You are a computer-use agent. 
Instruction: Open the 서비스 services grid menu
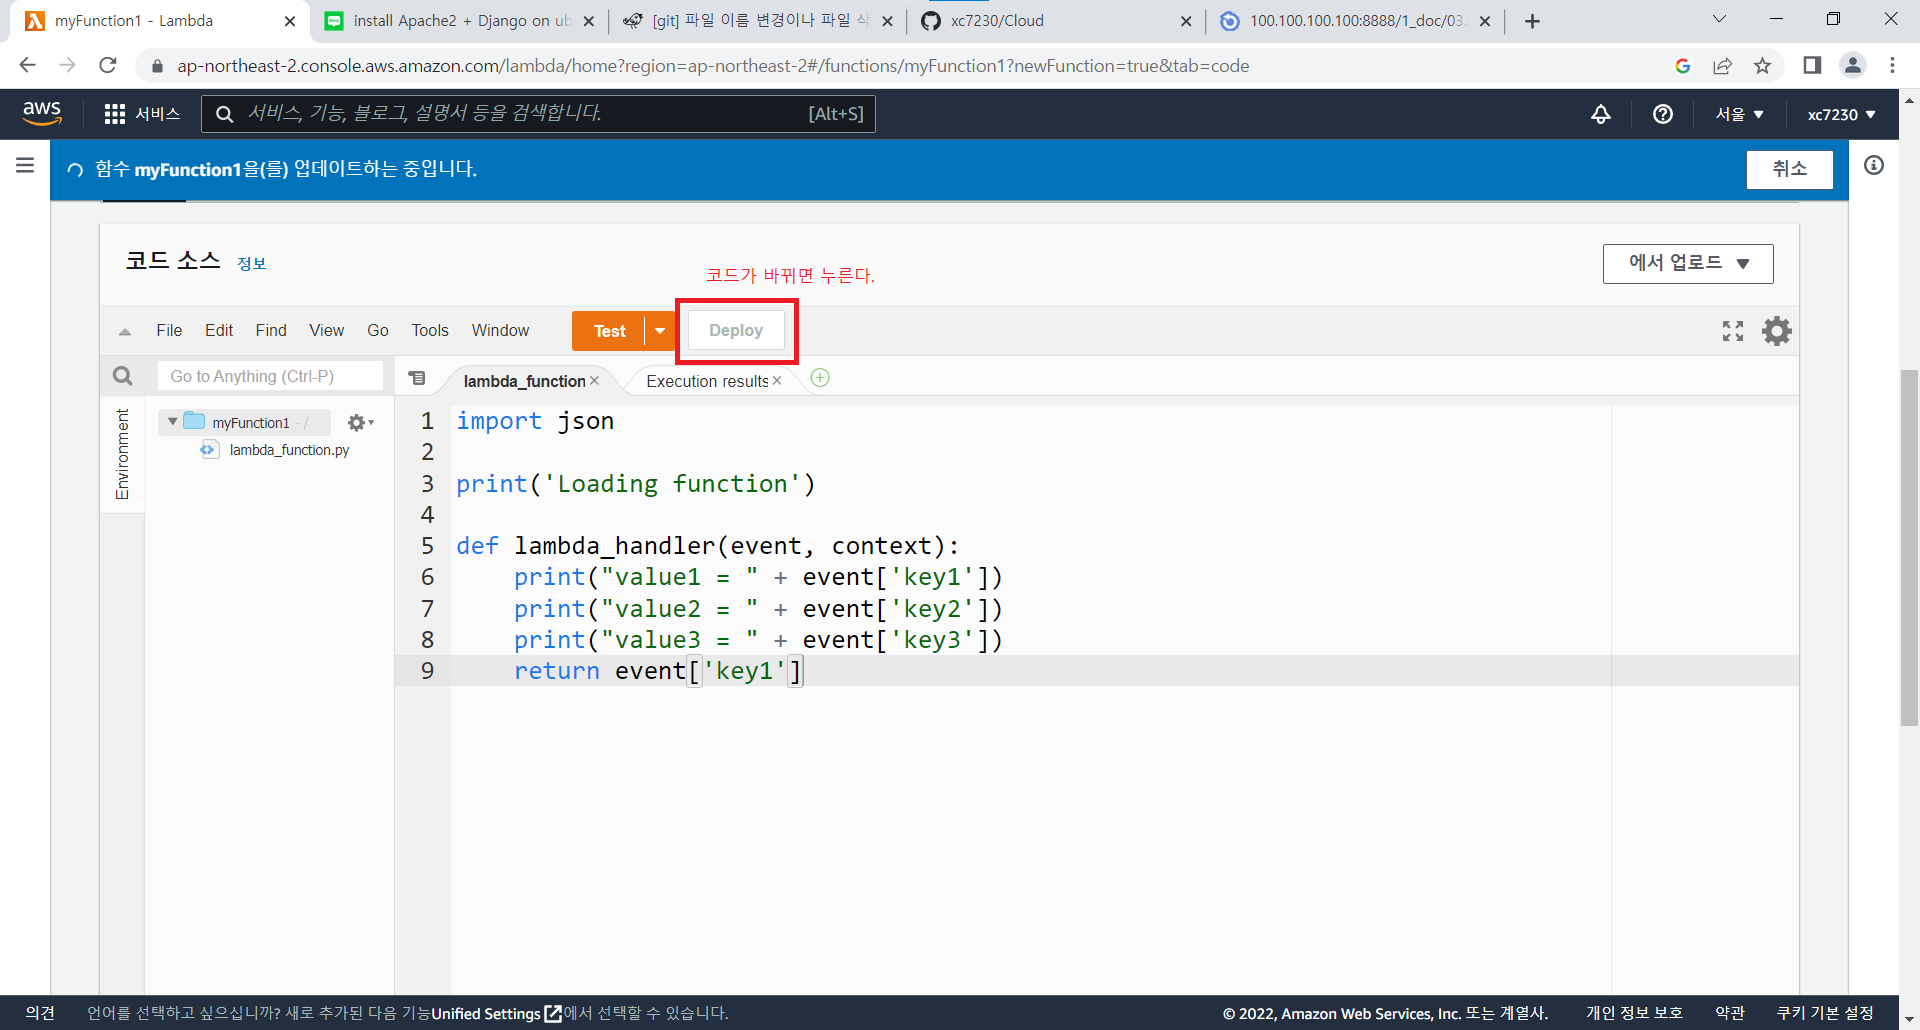[142, 114]
